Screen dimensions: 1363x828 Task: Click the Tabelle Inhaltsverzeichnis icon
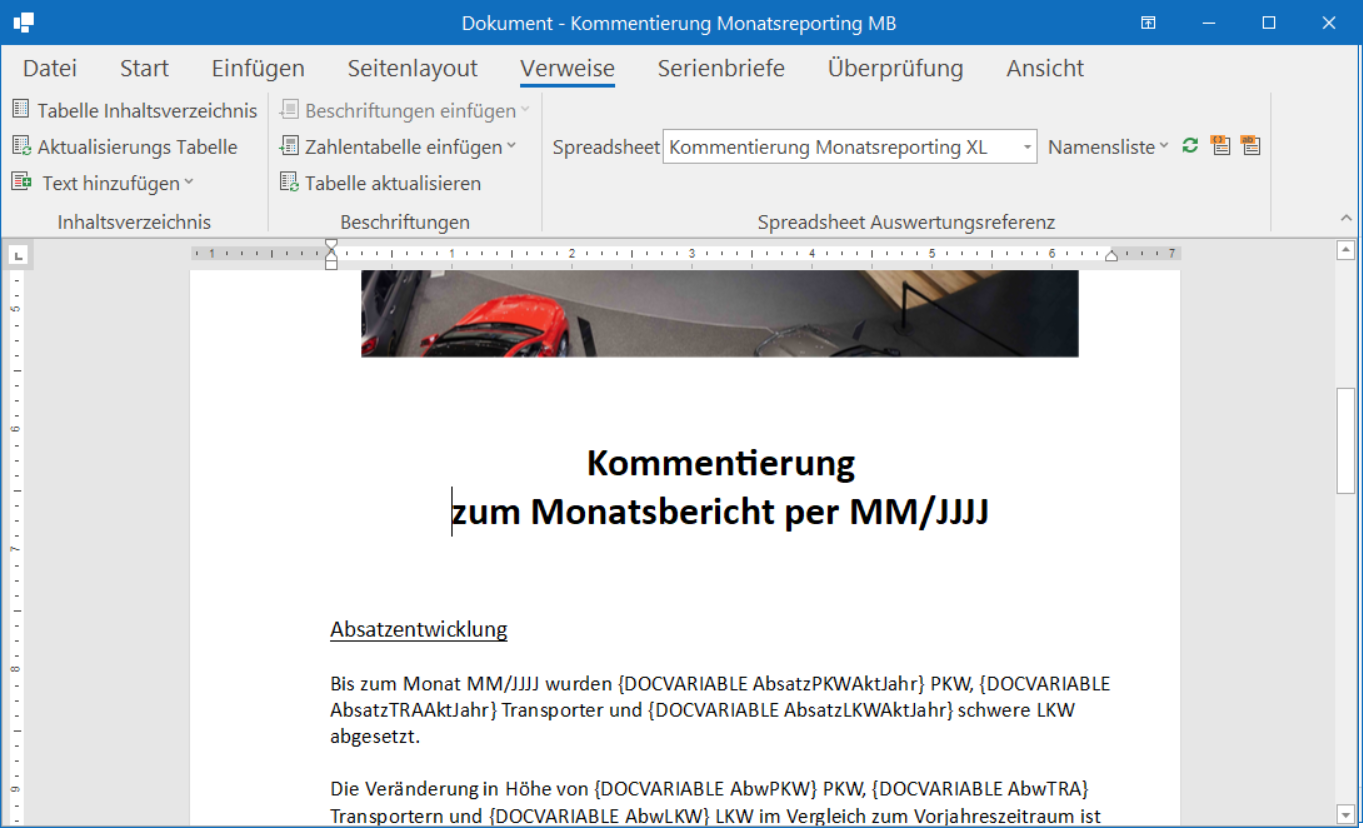click(21, 110)
